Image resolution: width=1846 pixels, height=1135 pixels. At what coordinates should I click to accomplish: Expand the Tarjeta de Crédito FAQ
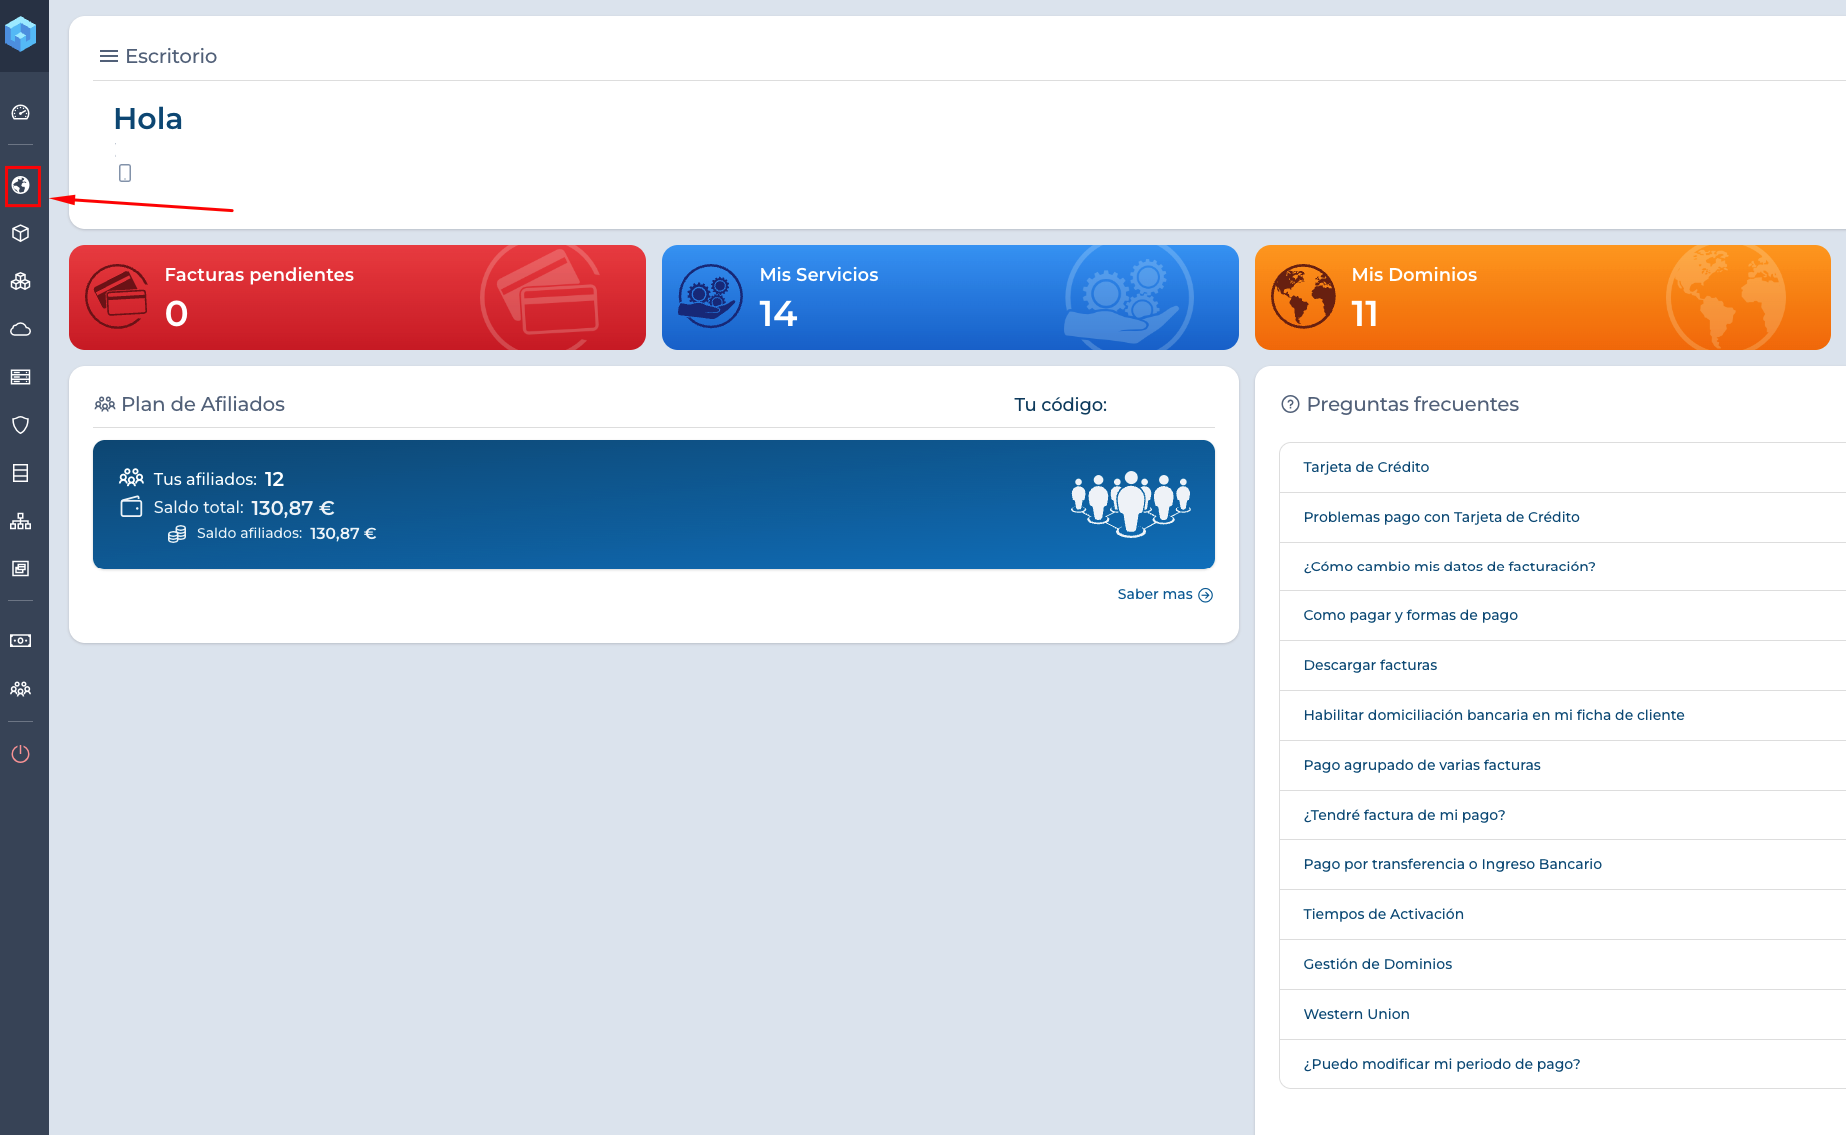(1365, 467)
